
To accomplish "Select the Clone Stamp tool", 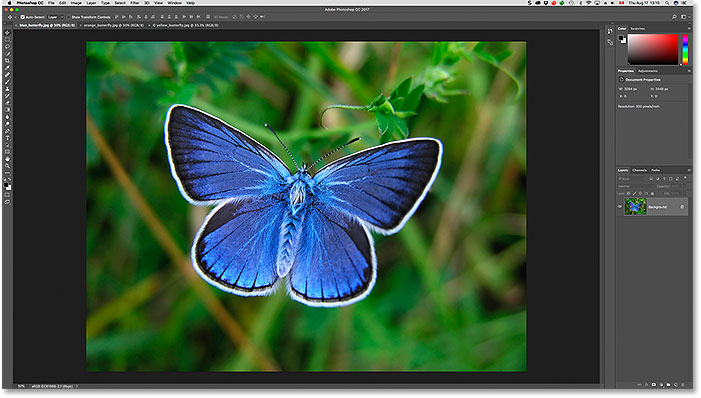I will [x=7, y=89].
